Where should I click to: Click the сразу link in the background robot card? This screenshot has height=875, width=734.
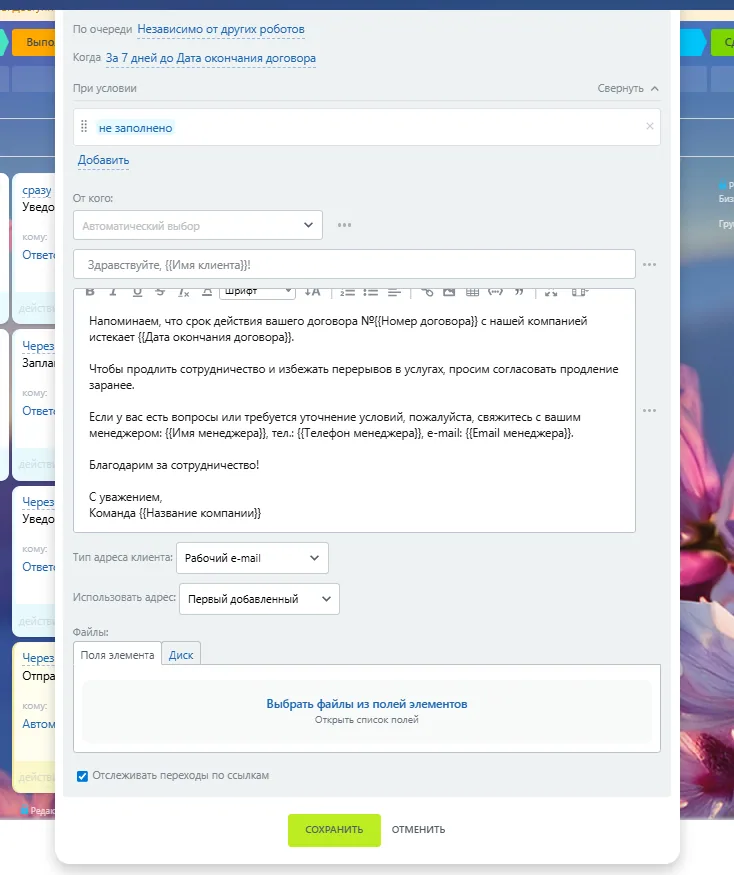(x=37, y=190)
